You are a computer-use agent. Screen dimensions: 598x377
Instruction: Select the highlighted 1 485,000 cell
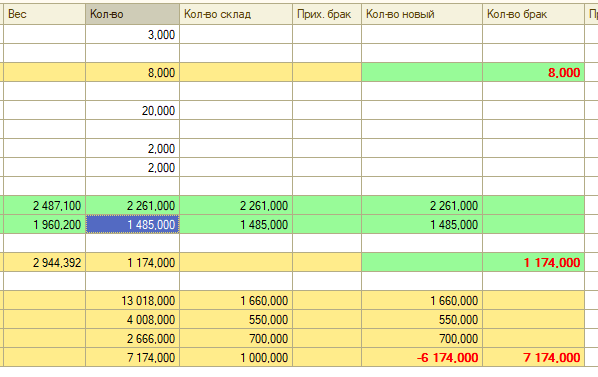132,225
